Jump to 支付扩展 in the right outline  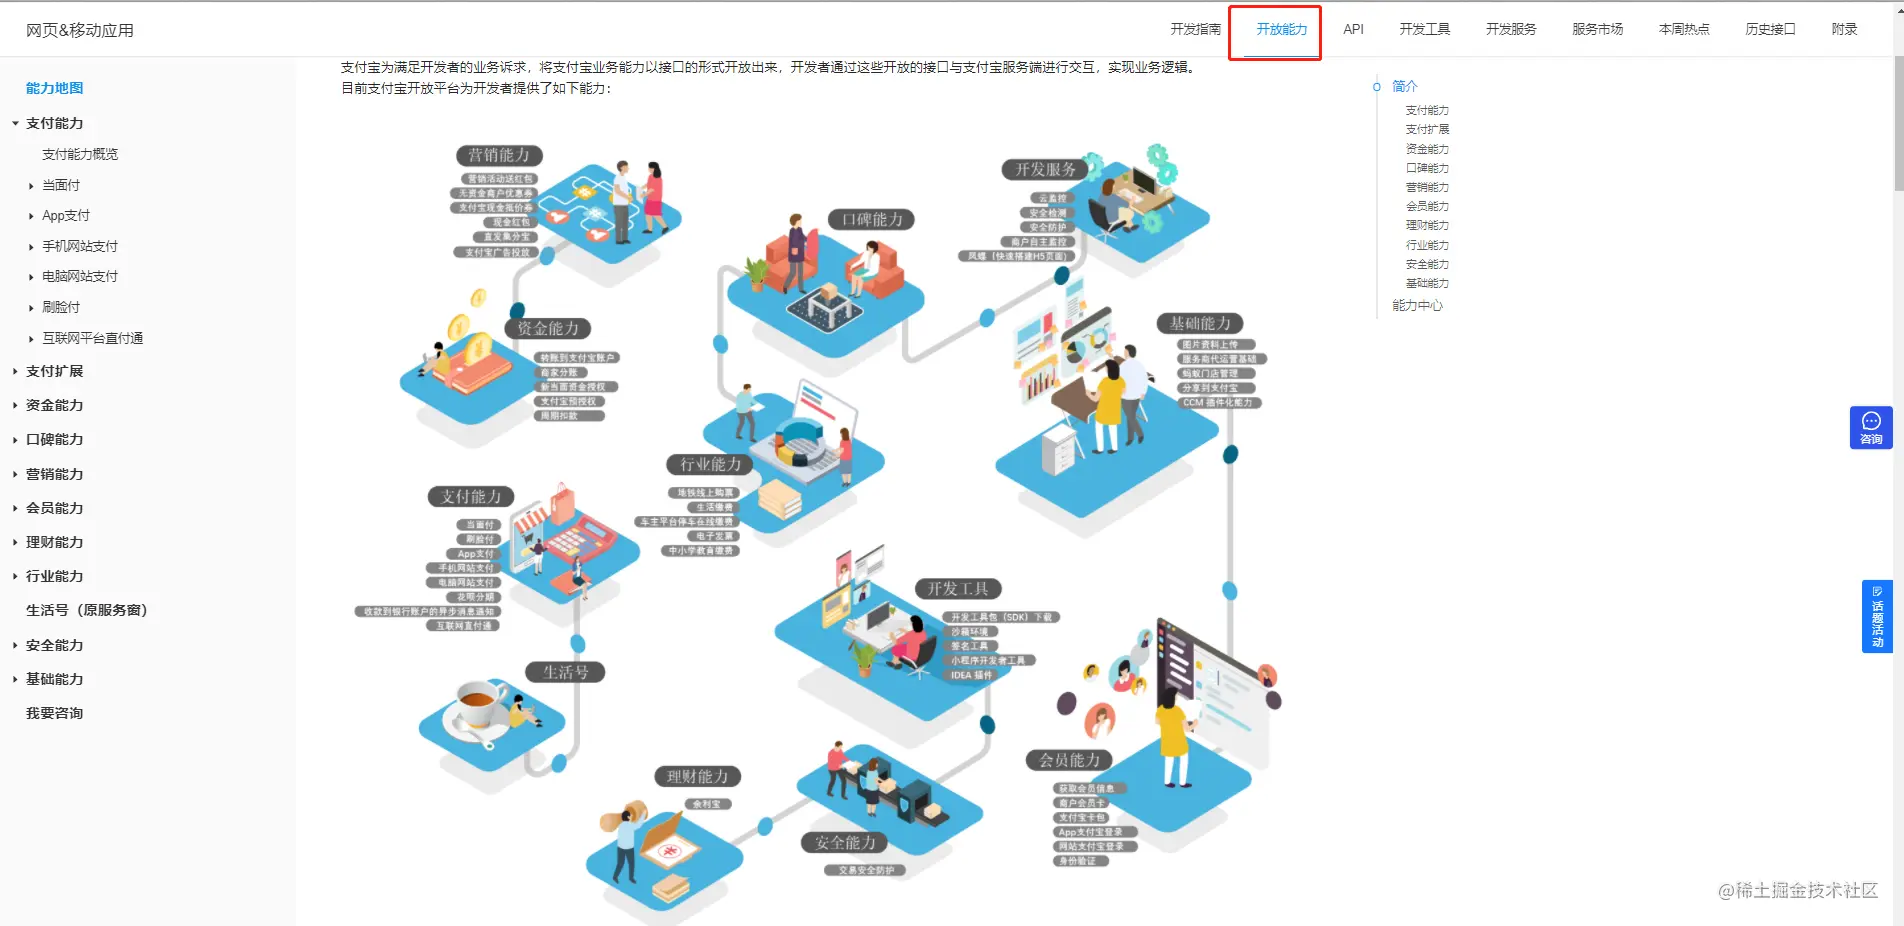point(1427,129)
